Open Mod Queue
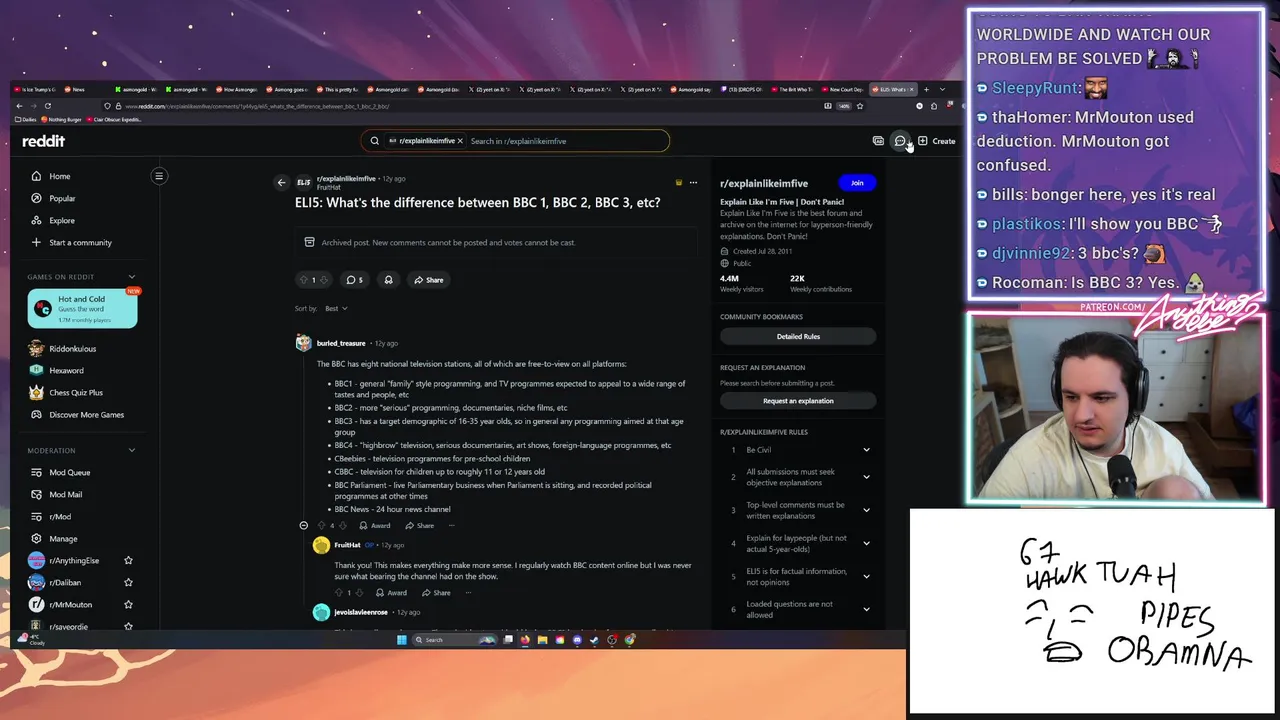Screen dimensions: 1280x720 70,472
